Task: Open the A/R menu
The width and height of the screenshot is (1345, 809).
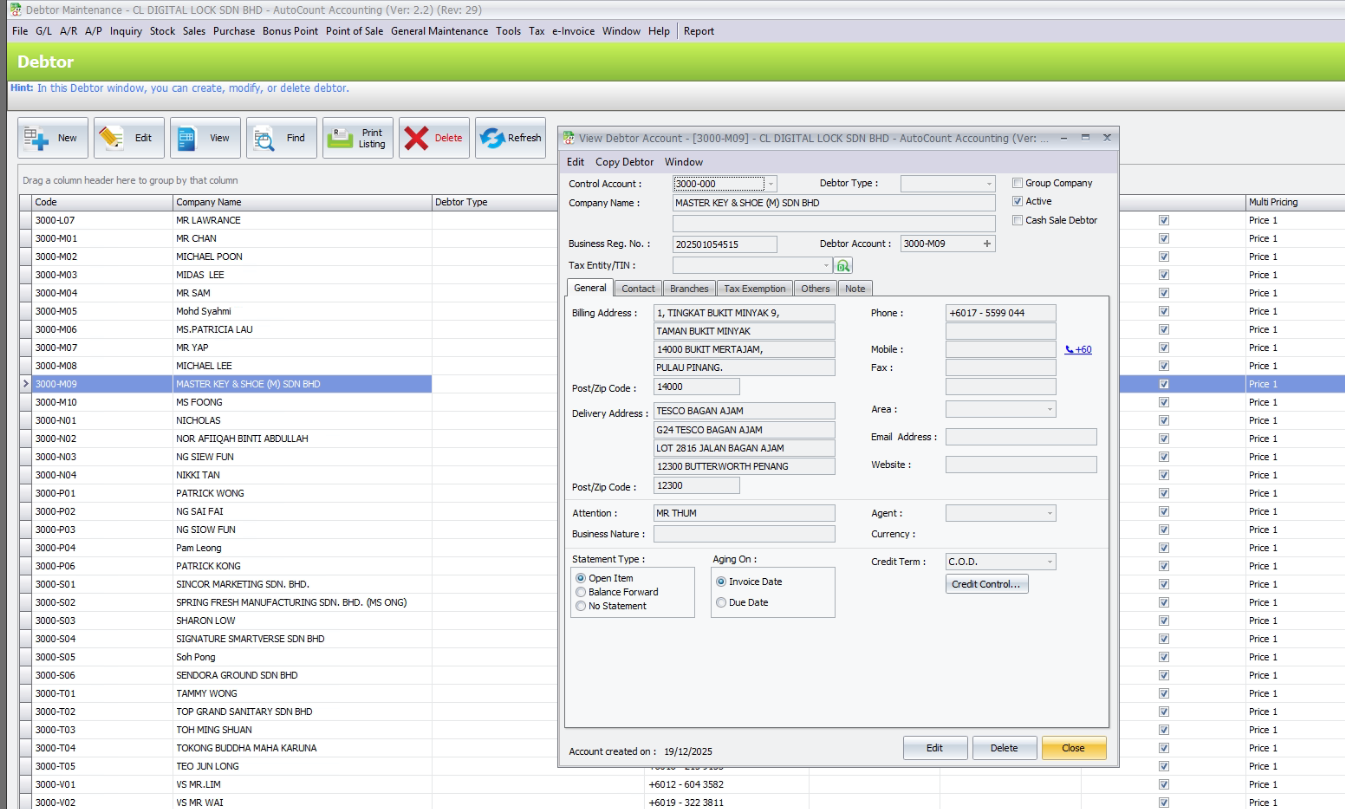Action: [69, 31]
